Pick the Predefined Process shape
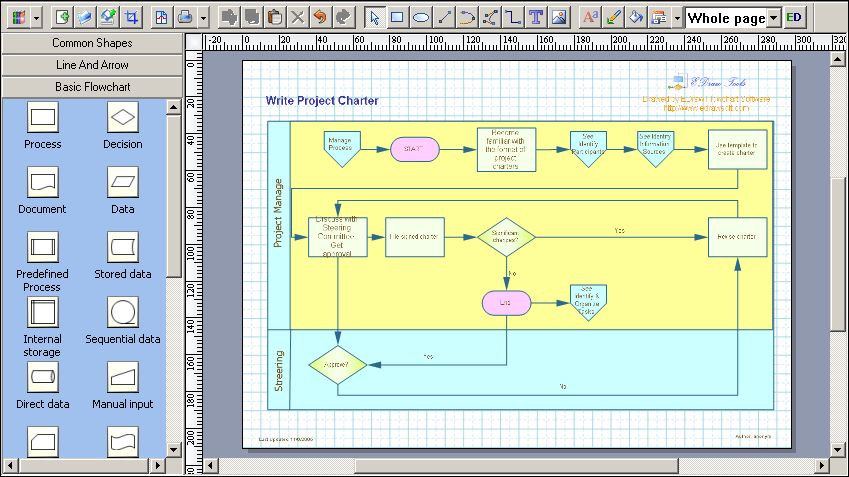849x477 pixels. pyautogui.click(x=42, y=246)
